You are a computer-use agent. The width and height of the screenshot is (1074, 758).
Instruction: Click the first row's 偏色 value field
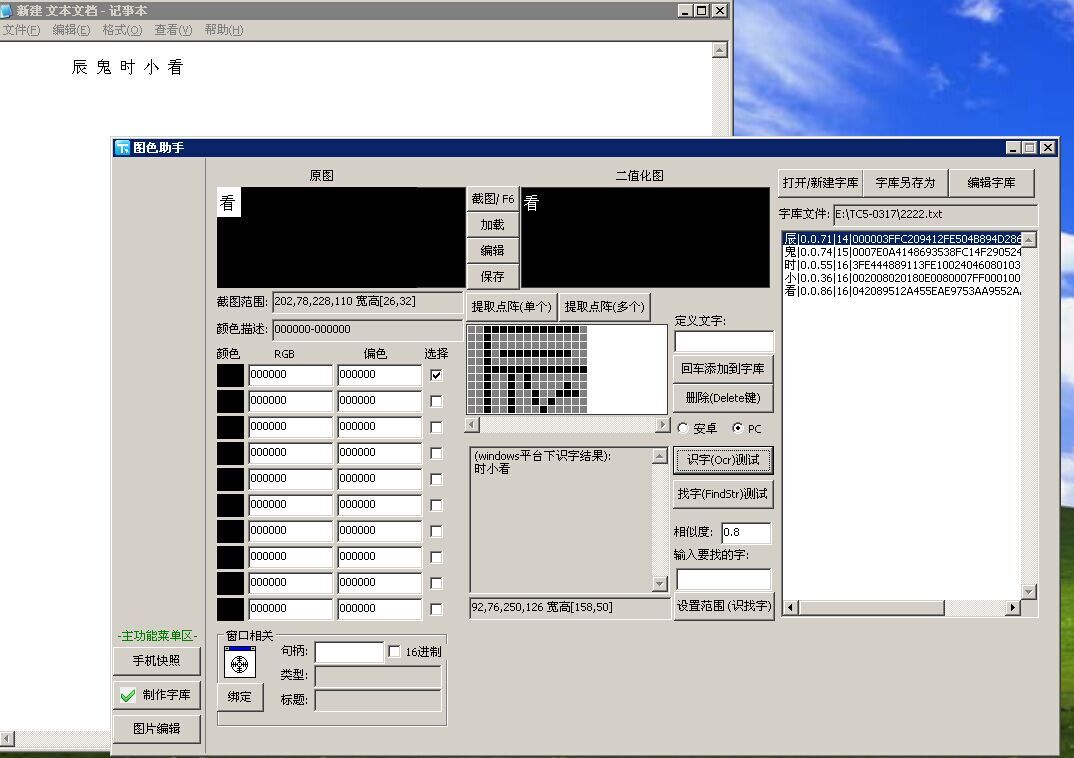pyautogui.click(x=379, y=375)
